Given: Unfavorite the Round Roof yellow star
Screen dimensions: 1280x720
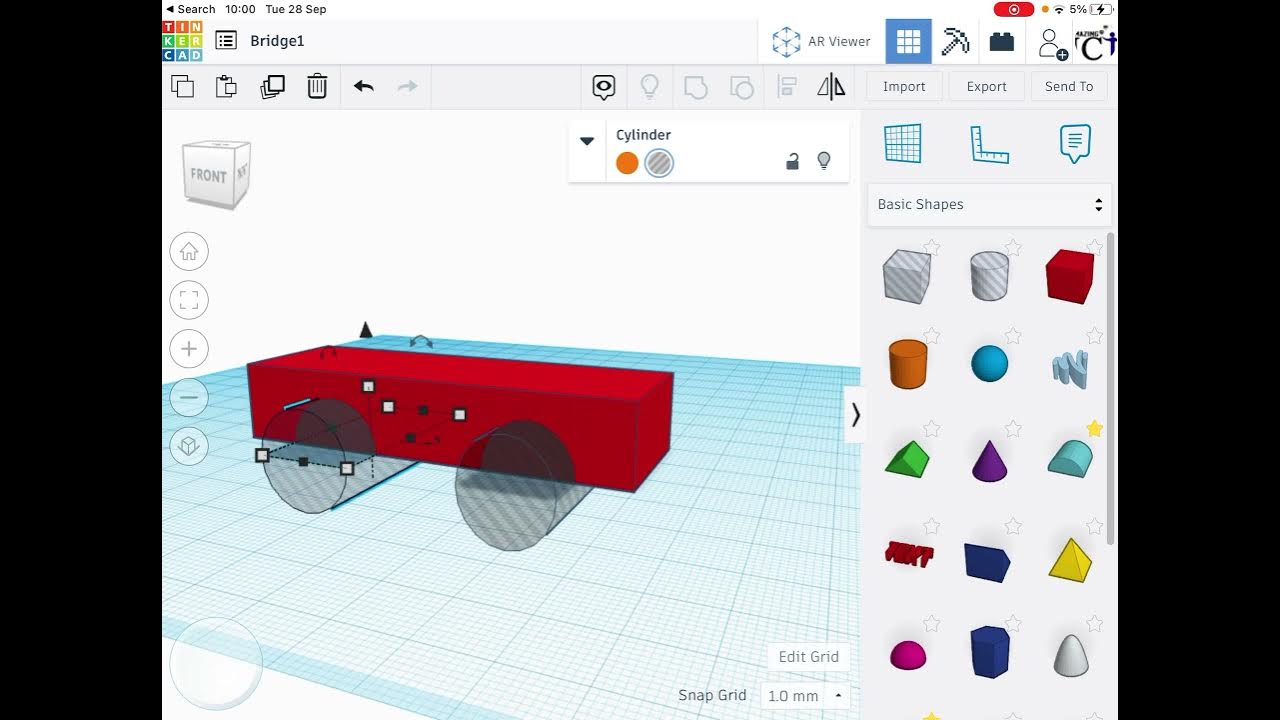Looking at the screenshot, I should (x=1094, y=429).
